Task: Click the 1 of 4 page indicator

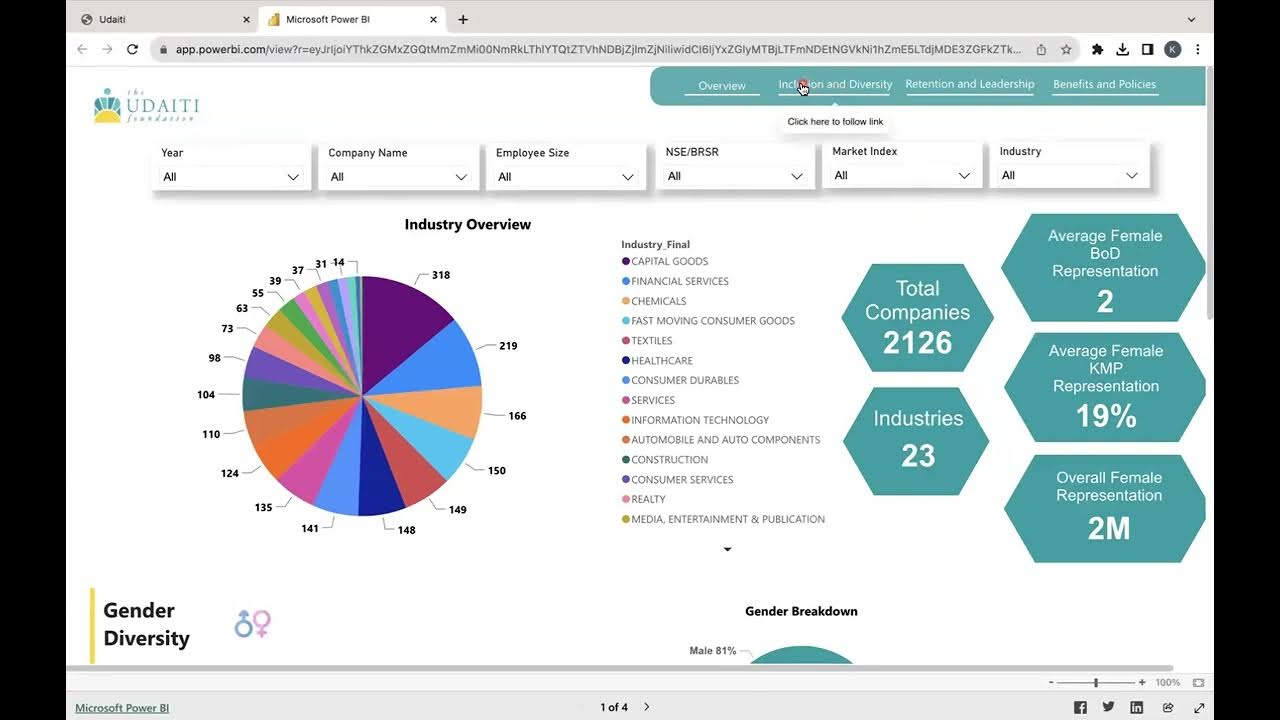Action: tap(614, 707)
